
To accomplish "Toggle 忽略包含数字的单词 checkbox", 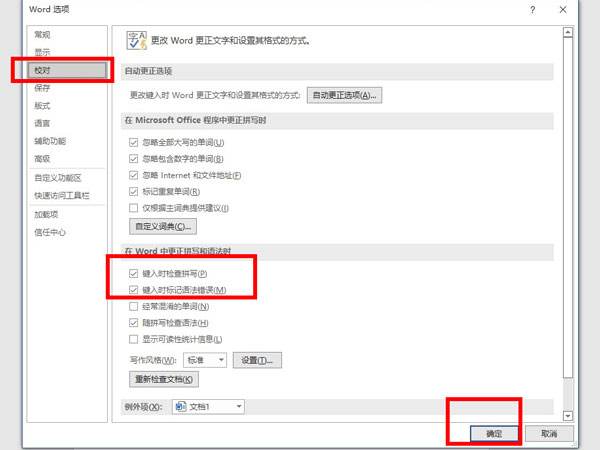I will [133, 159].
